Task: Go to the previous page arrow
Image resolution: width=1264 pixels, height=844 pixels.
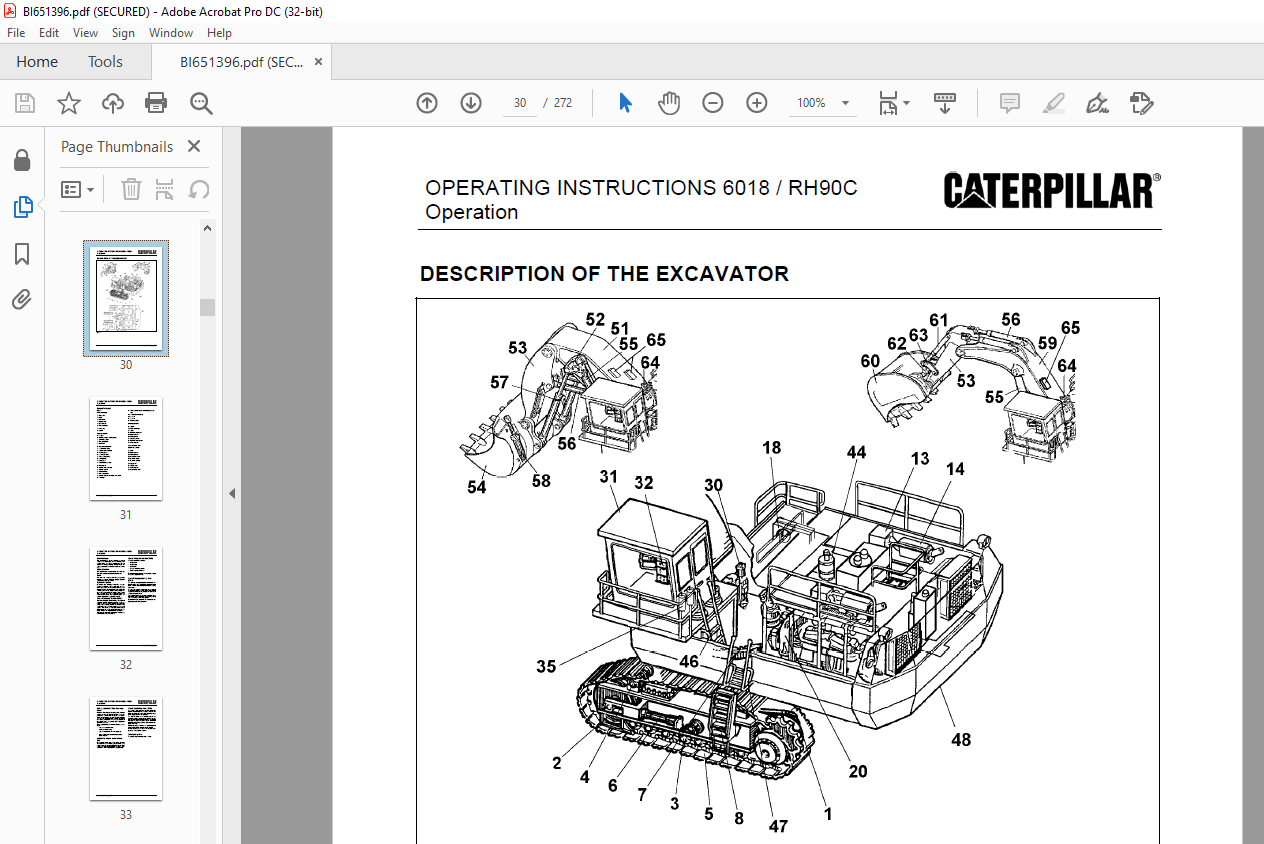Action: (x=427, y=103)
